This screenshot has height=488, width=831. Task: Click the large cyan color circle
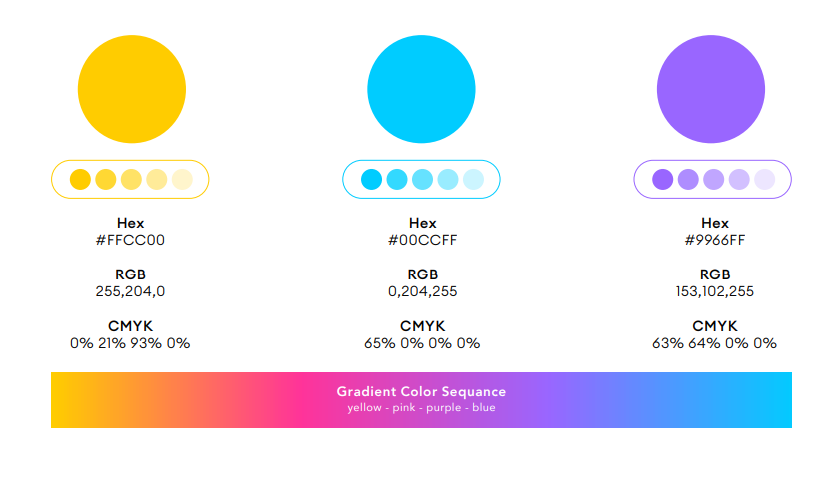click(x=421, y=89)
